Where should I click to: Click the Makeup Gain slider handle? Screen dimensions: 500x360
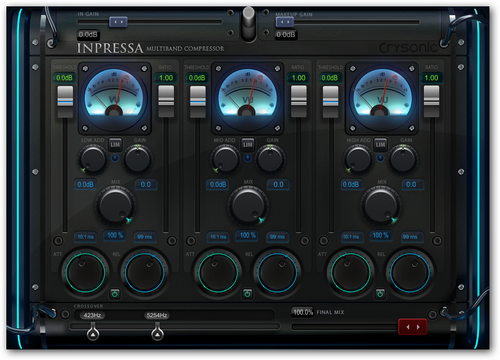(x=285, y=22)
